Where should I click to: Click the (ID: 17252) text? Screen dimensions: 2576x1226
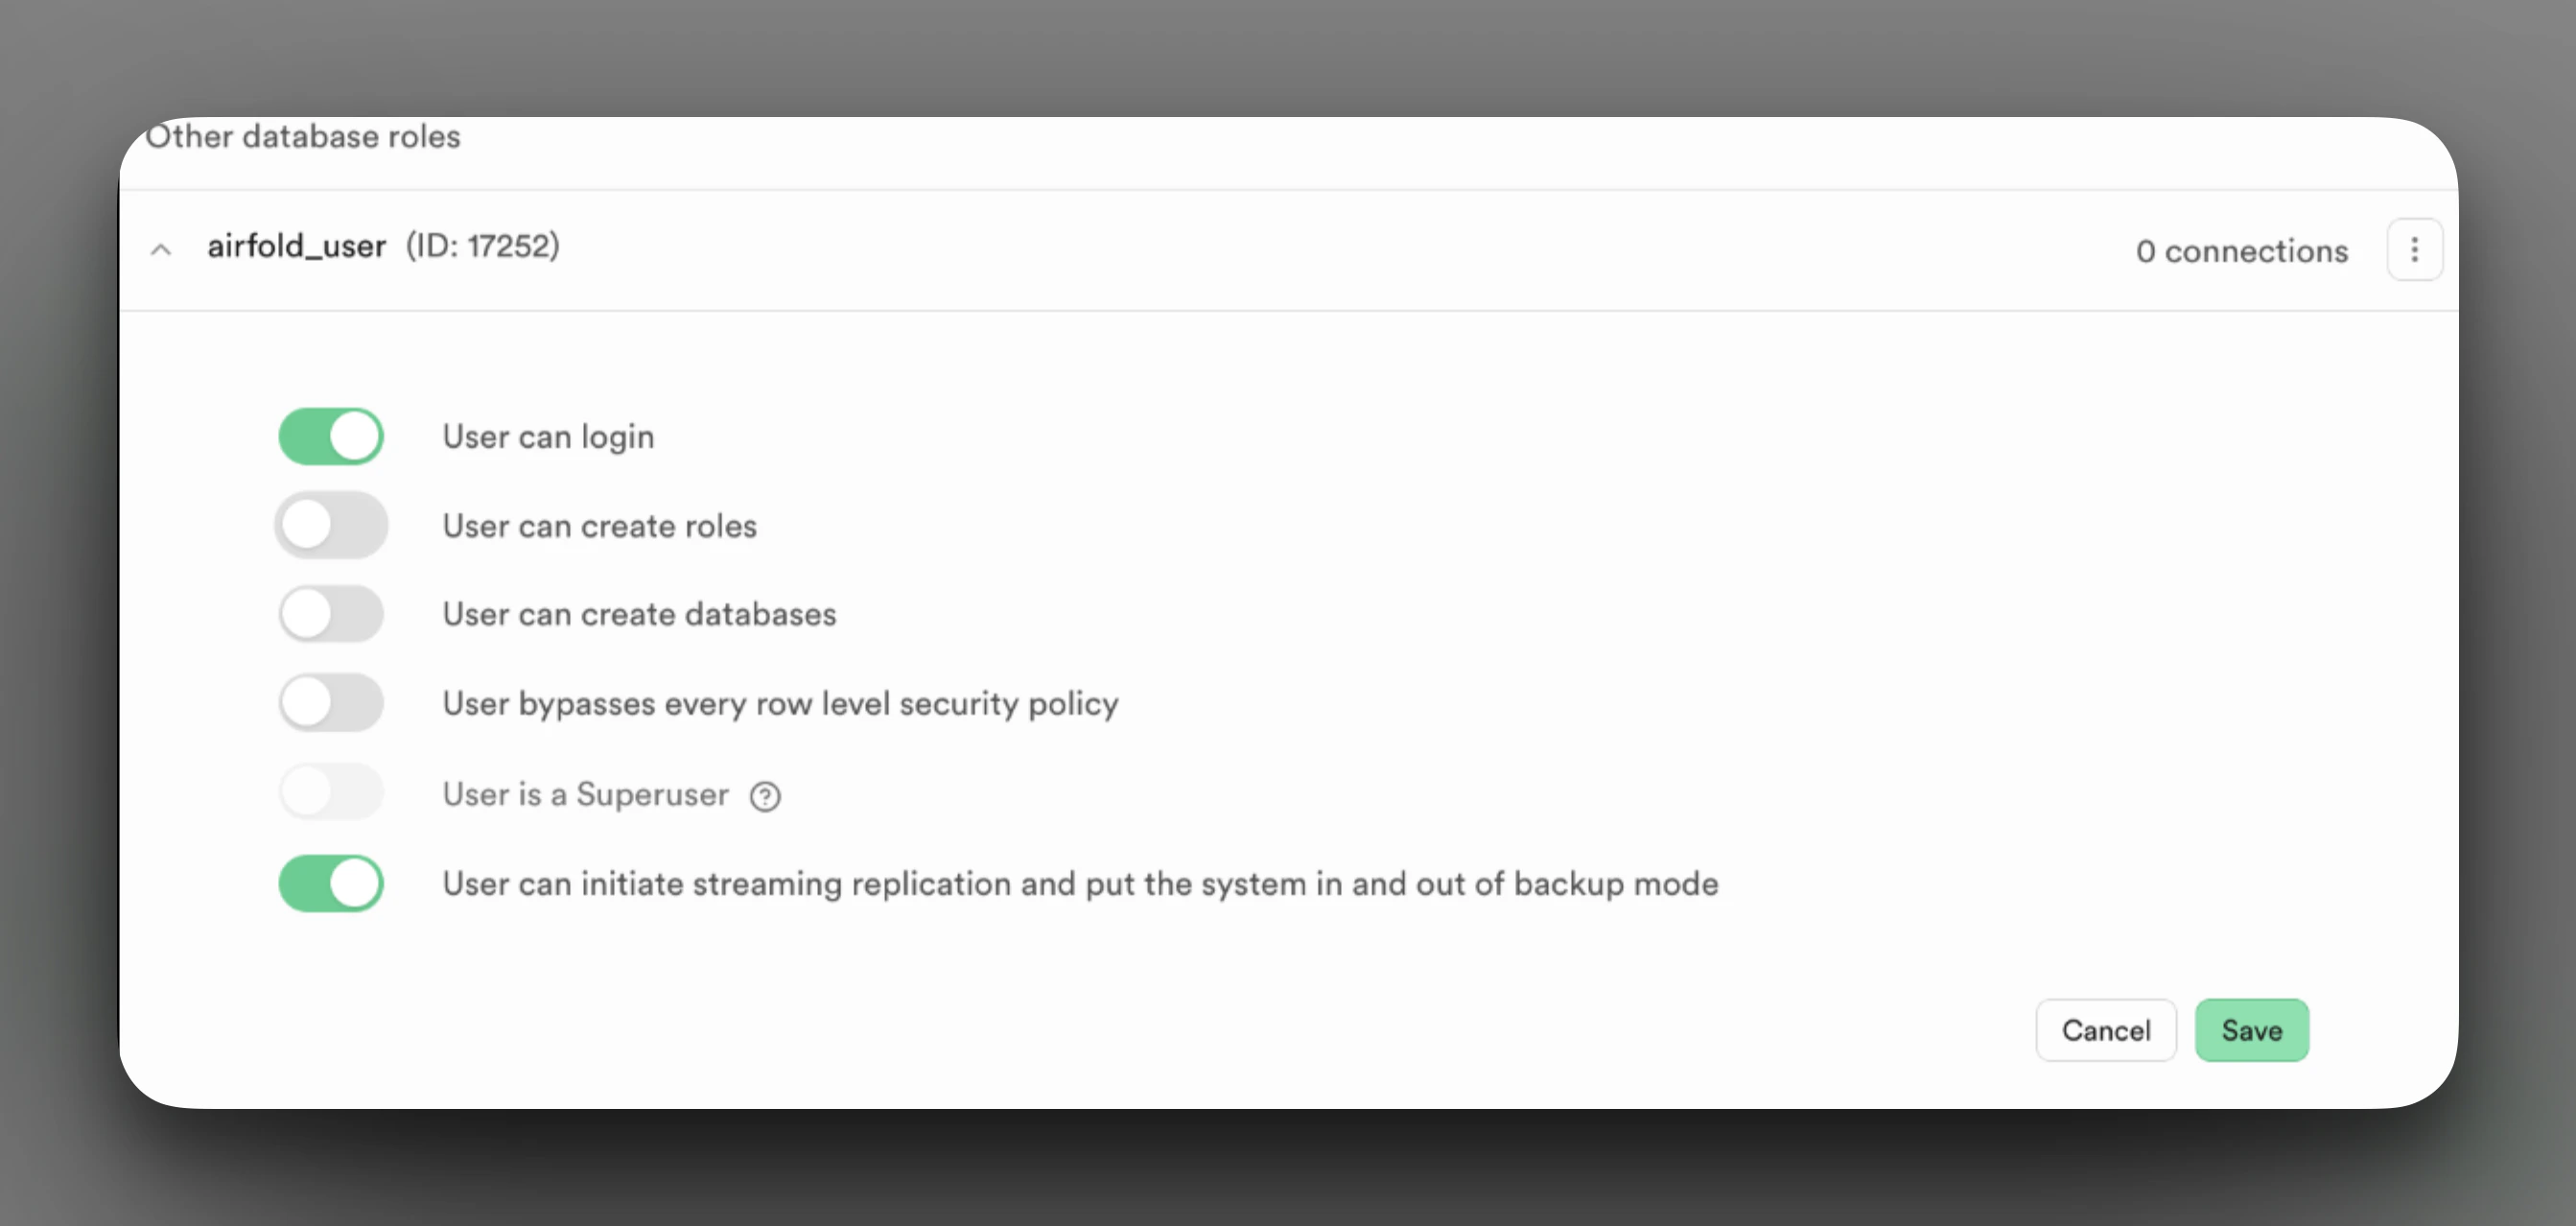(483, 246)
